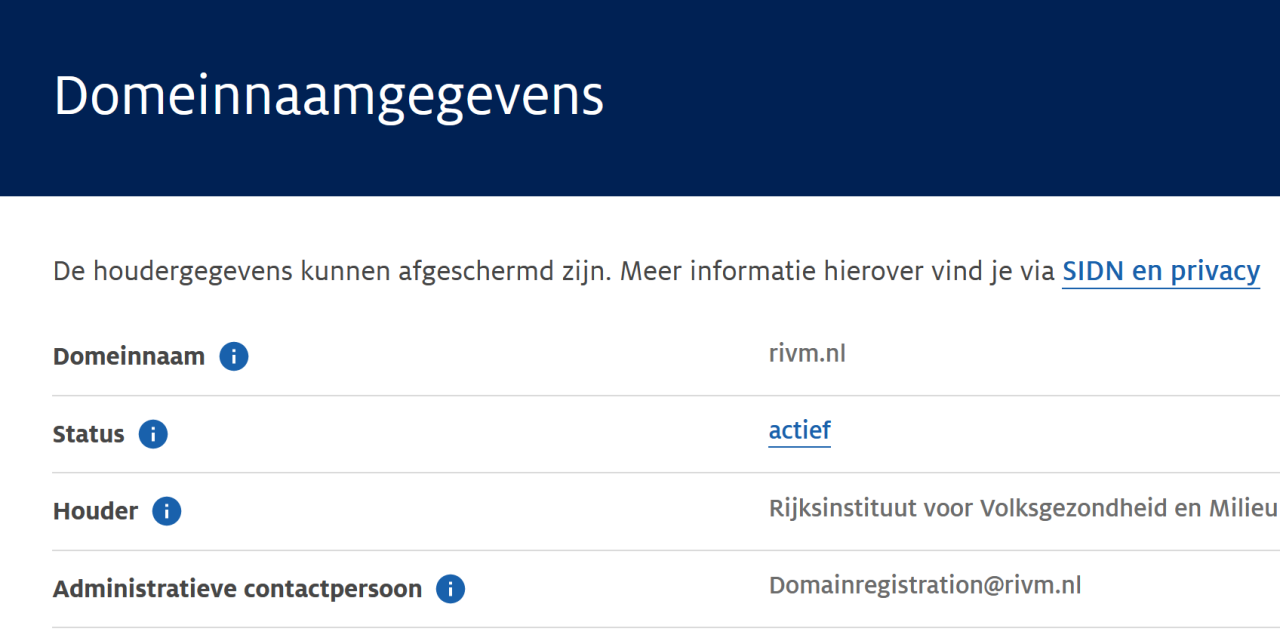1280x641 pixels.
Task: Click info icon for Administratieve contactpersoon
Action: click(450, 589)
